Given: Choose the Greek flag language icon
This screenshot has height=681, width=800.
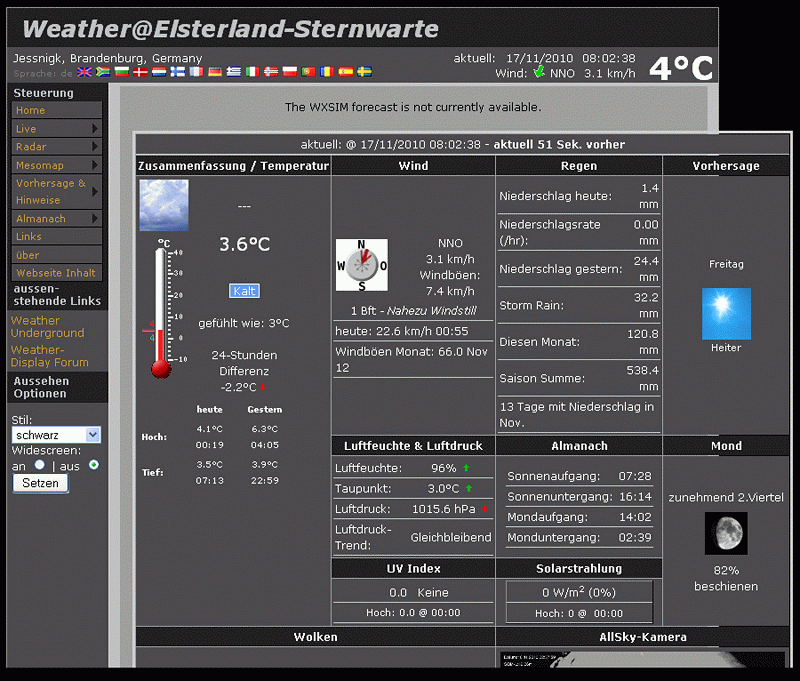Looking at the screenshot, I should (x=233, y=72).
